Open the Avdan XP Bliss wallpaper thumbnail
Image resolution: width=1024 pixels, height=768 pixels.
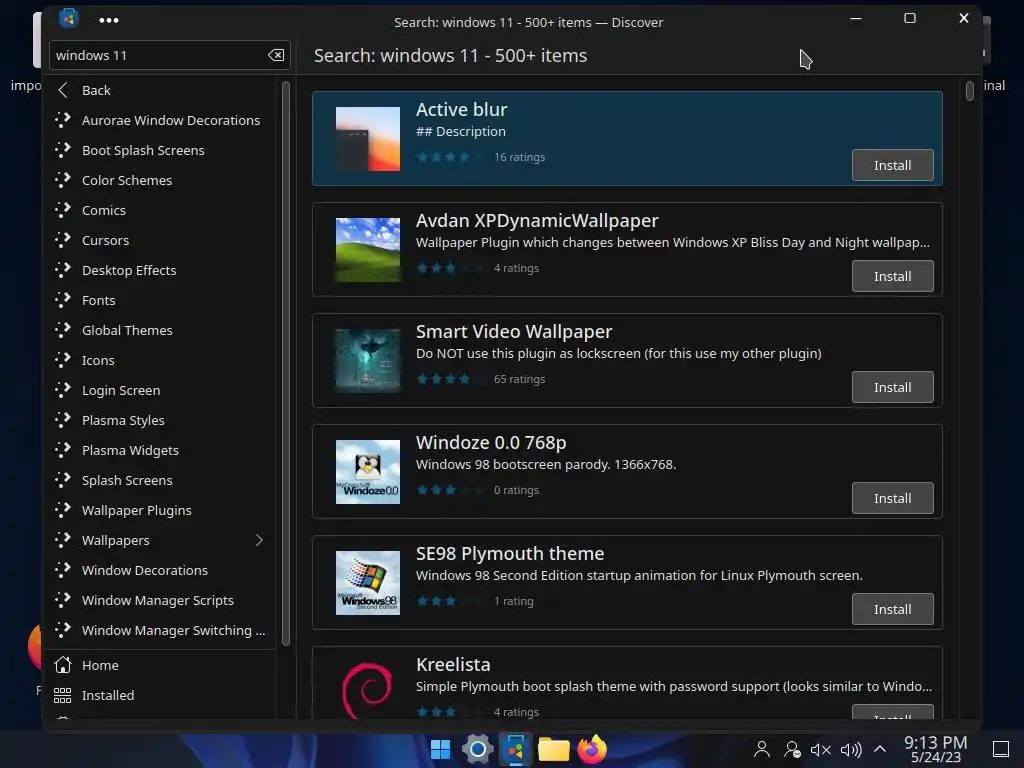click(368, 250)
